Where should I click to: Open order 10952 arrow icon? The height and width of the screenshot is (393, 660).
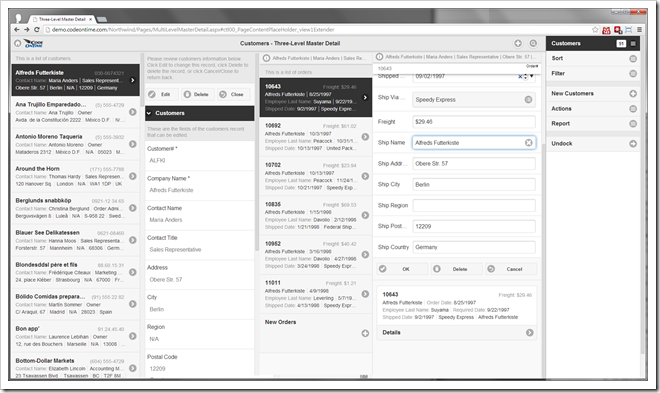(365, 255)
